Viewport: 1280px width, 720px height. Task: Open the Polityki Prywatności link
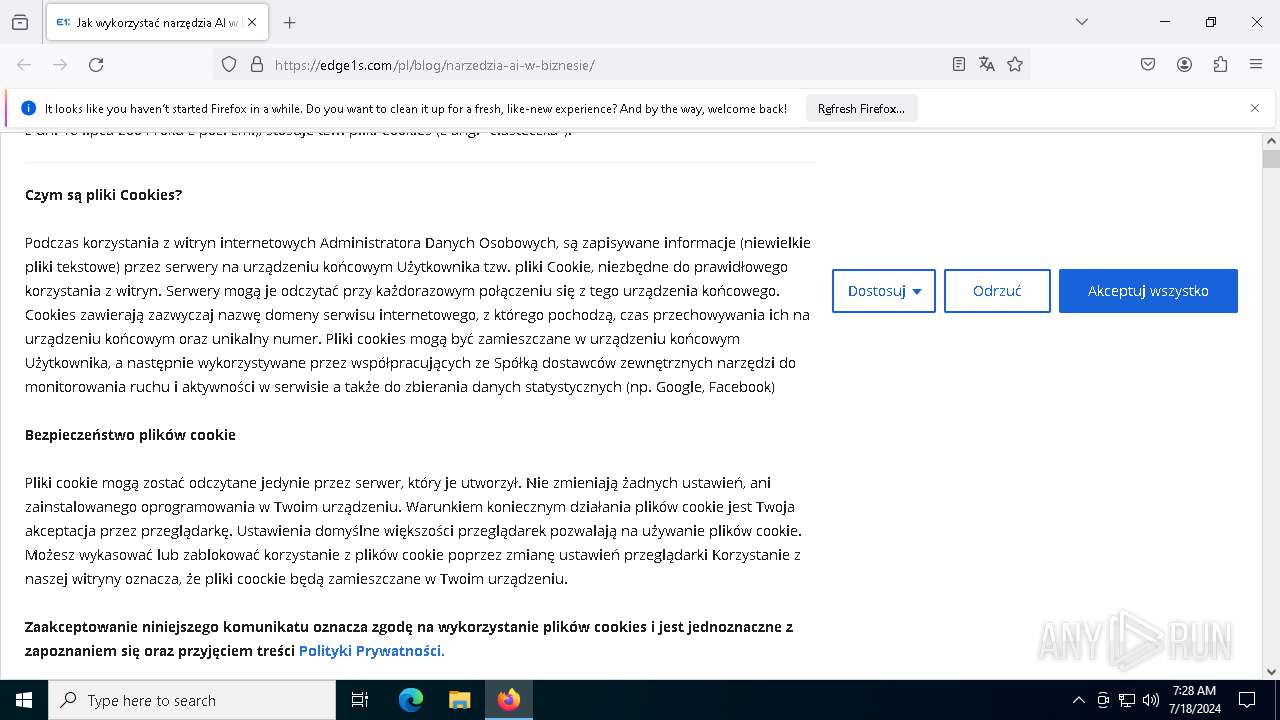(371, 651)
